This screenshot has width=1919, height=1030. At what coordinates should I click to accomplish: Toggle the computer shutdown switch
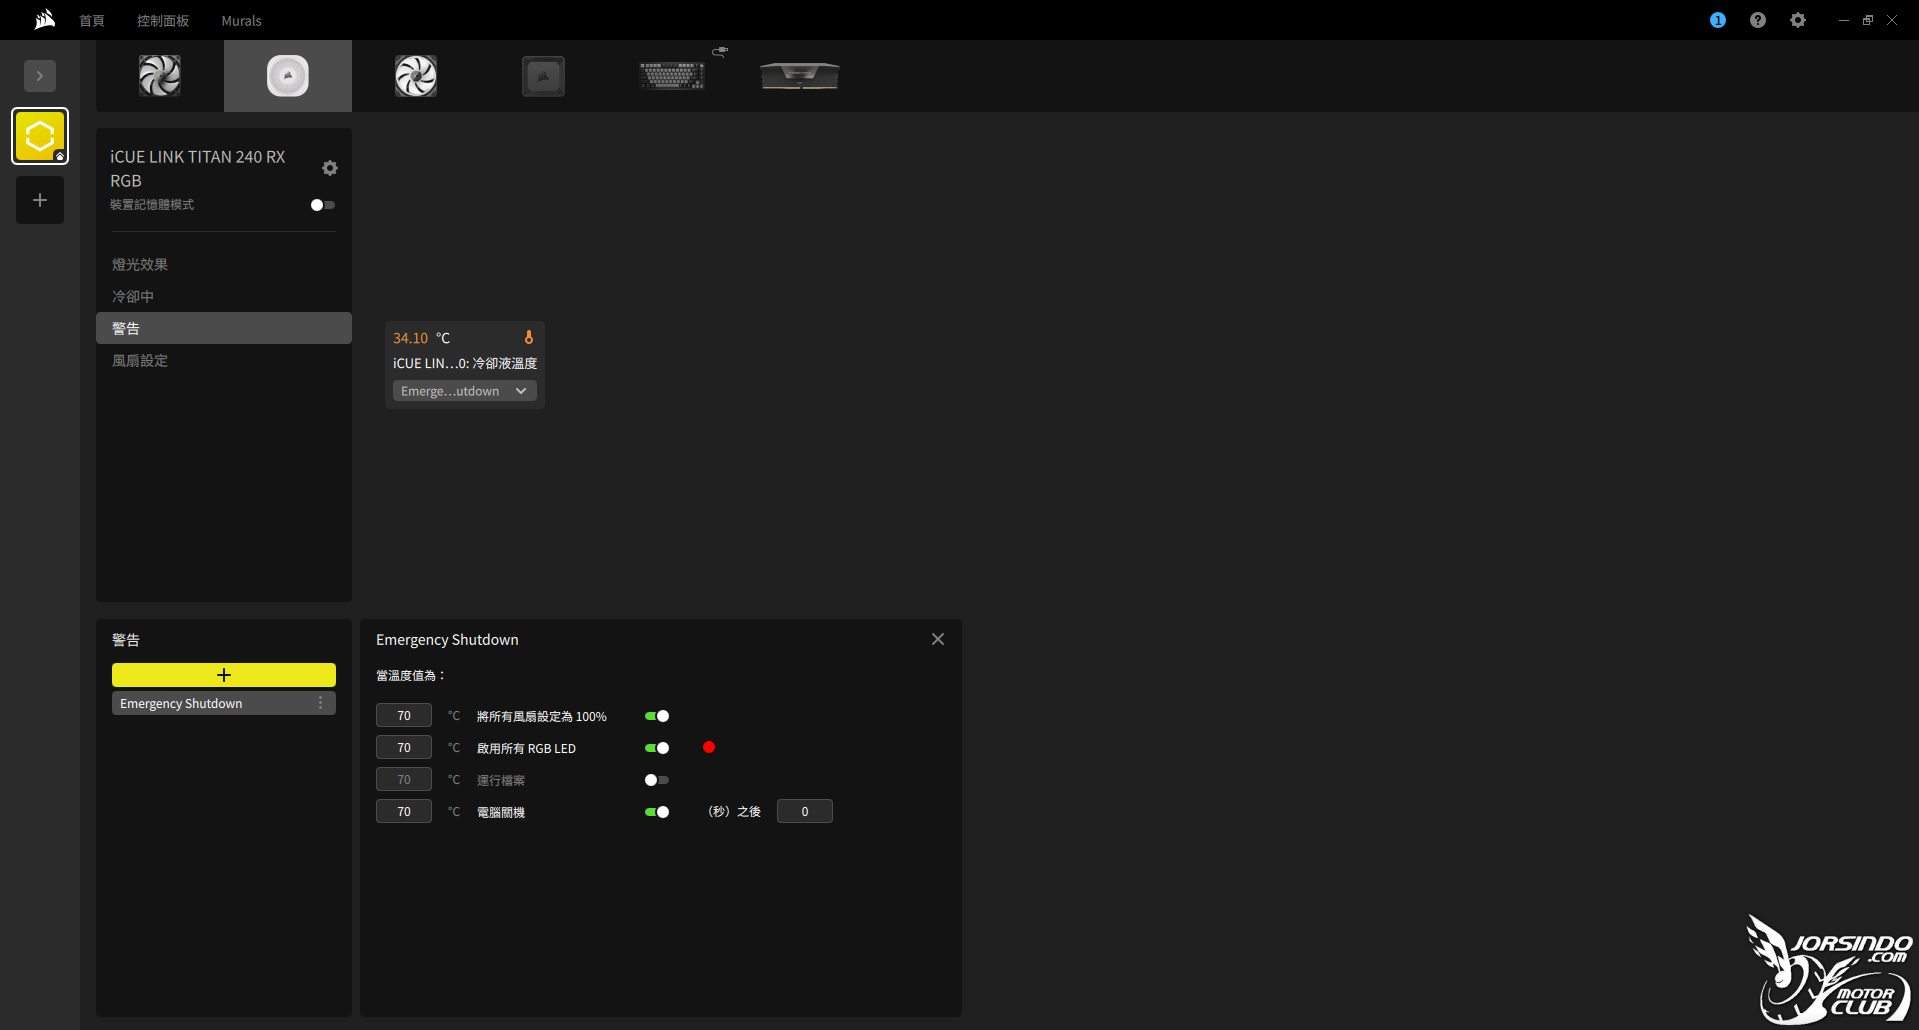pos(657,812)
